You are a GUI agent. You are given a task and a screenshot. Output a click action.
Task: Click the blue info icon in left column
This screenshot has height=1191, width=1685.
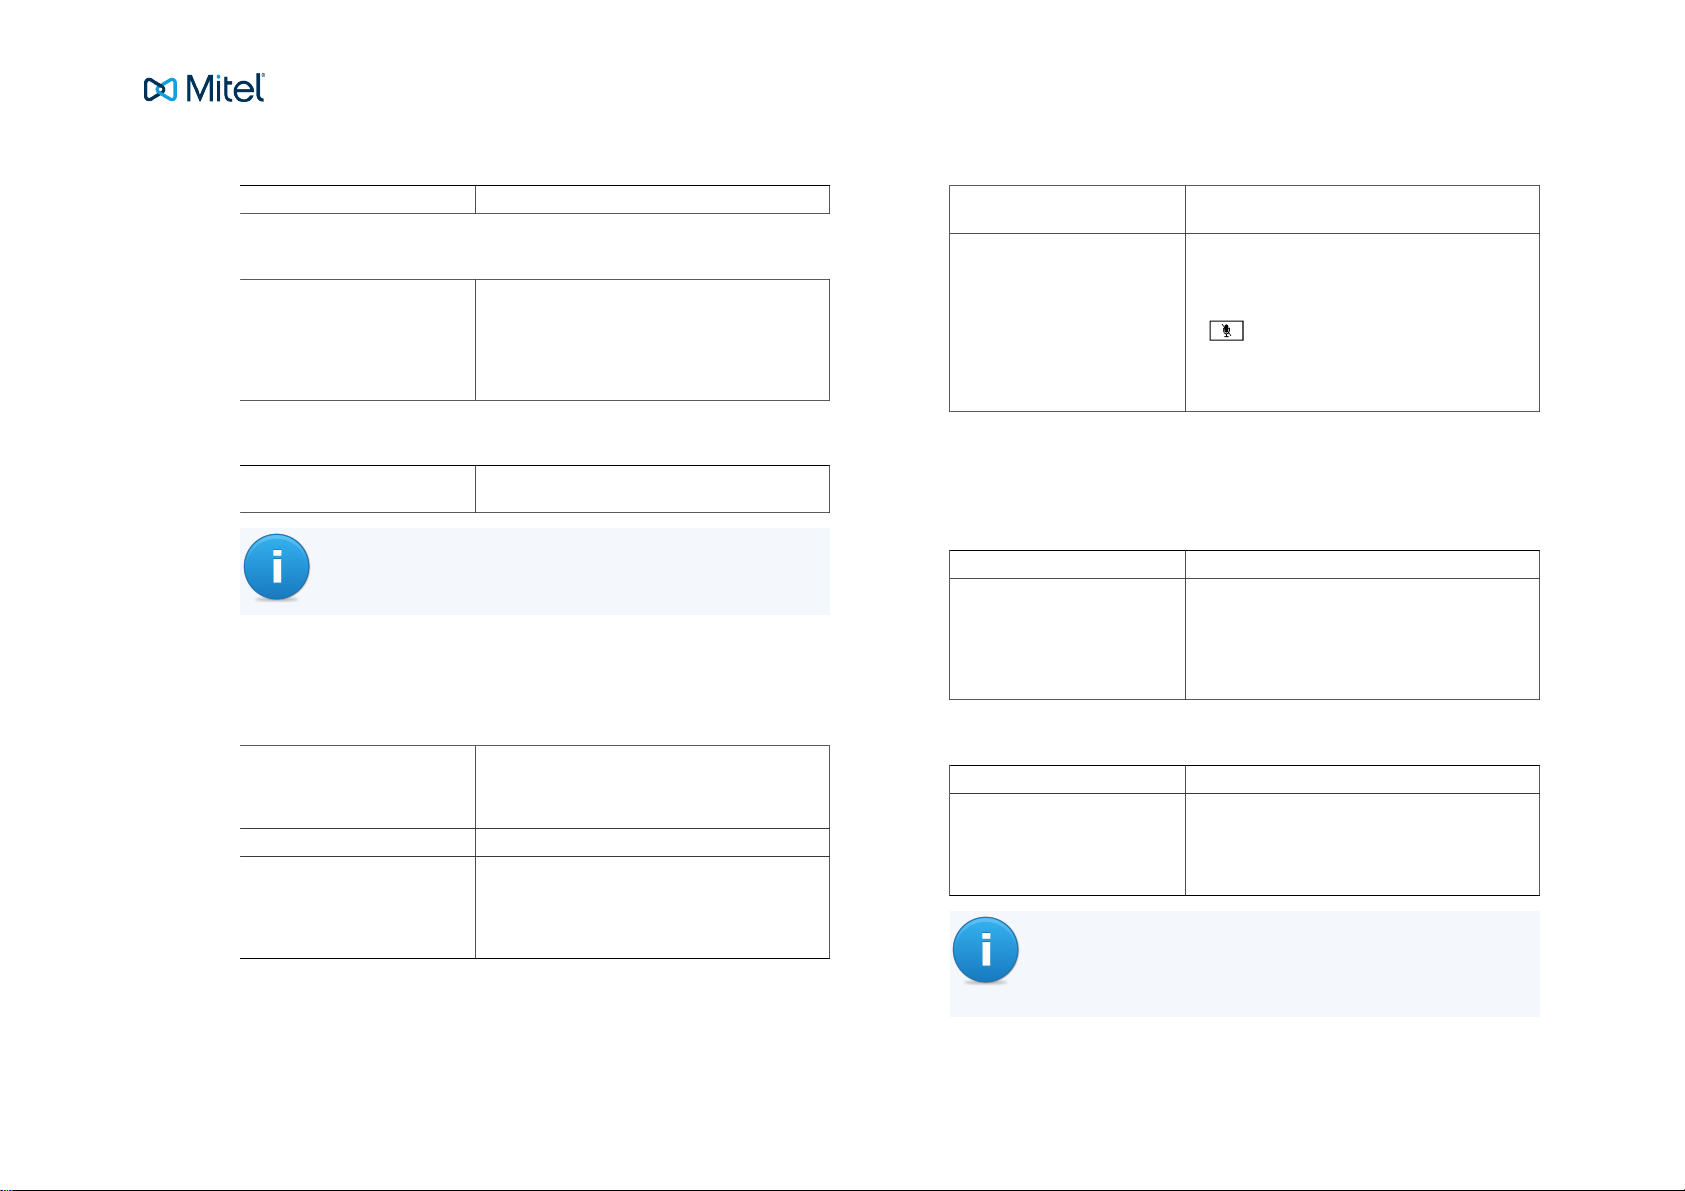[x=277, y=567]
